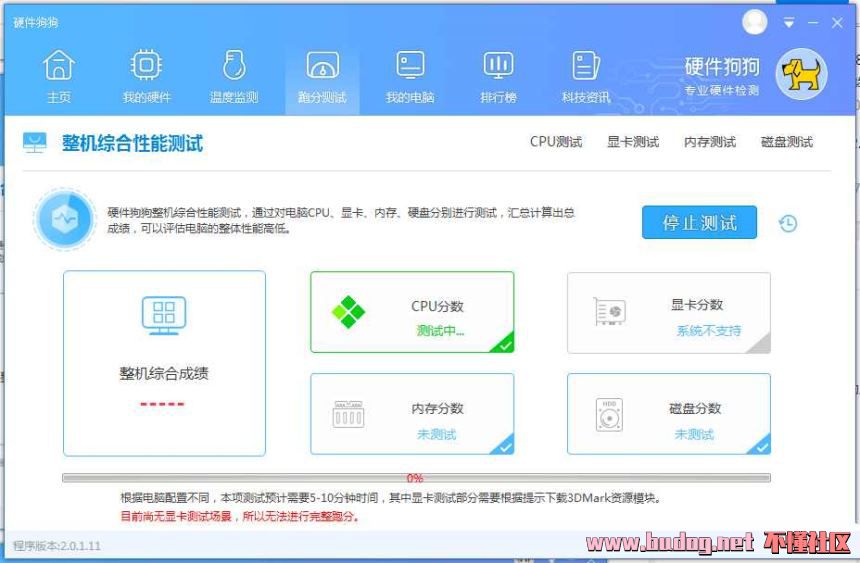Select 跑分测试 gauge icon
Image resolution: width=860 pixels, height=563 pixels.
(x=322, y=65)
